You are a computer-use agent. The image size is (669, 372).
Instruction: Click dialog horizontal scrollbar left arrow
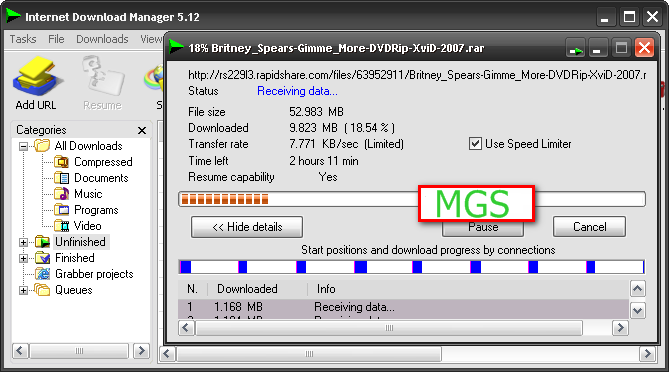pos(186,328)
